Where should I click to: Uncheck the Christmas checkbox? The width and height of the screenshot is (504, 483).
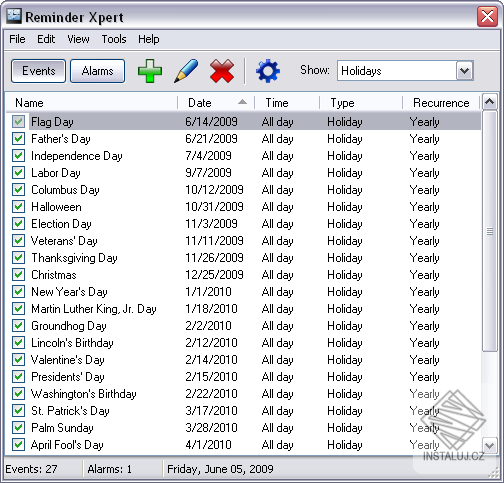coord(18,274)
